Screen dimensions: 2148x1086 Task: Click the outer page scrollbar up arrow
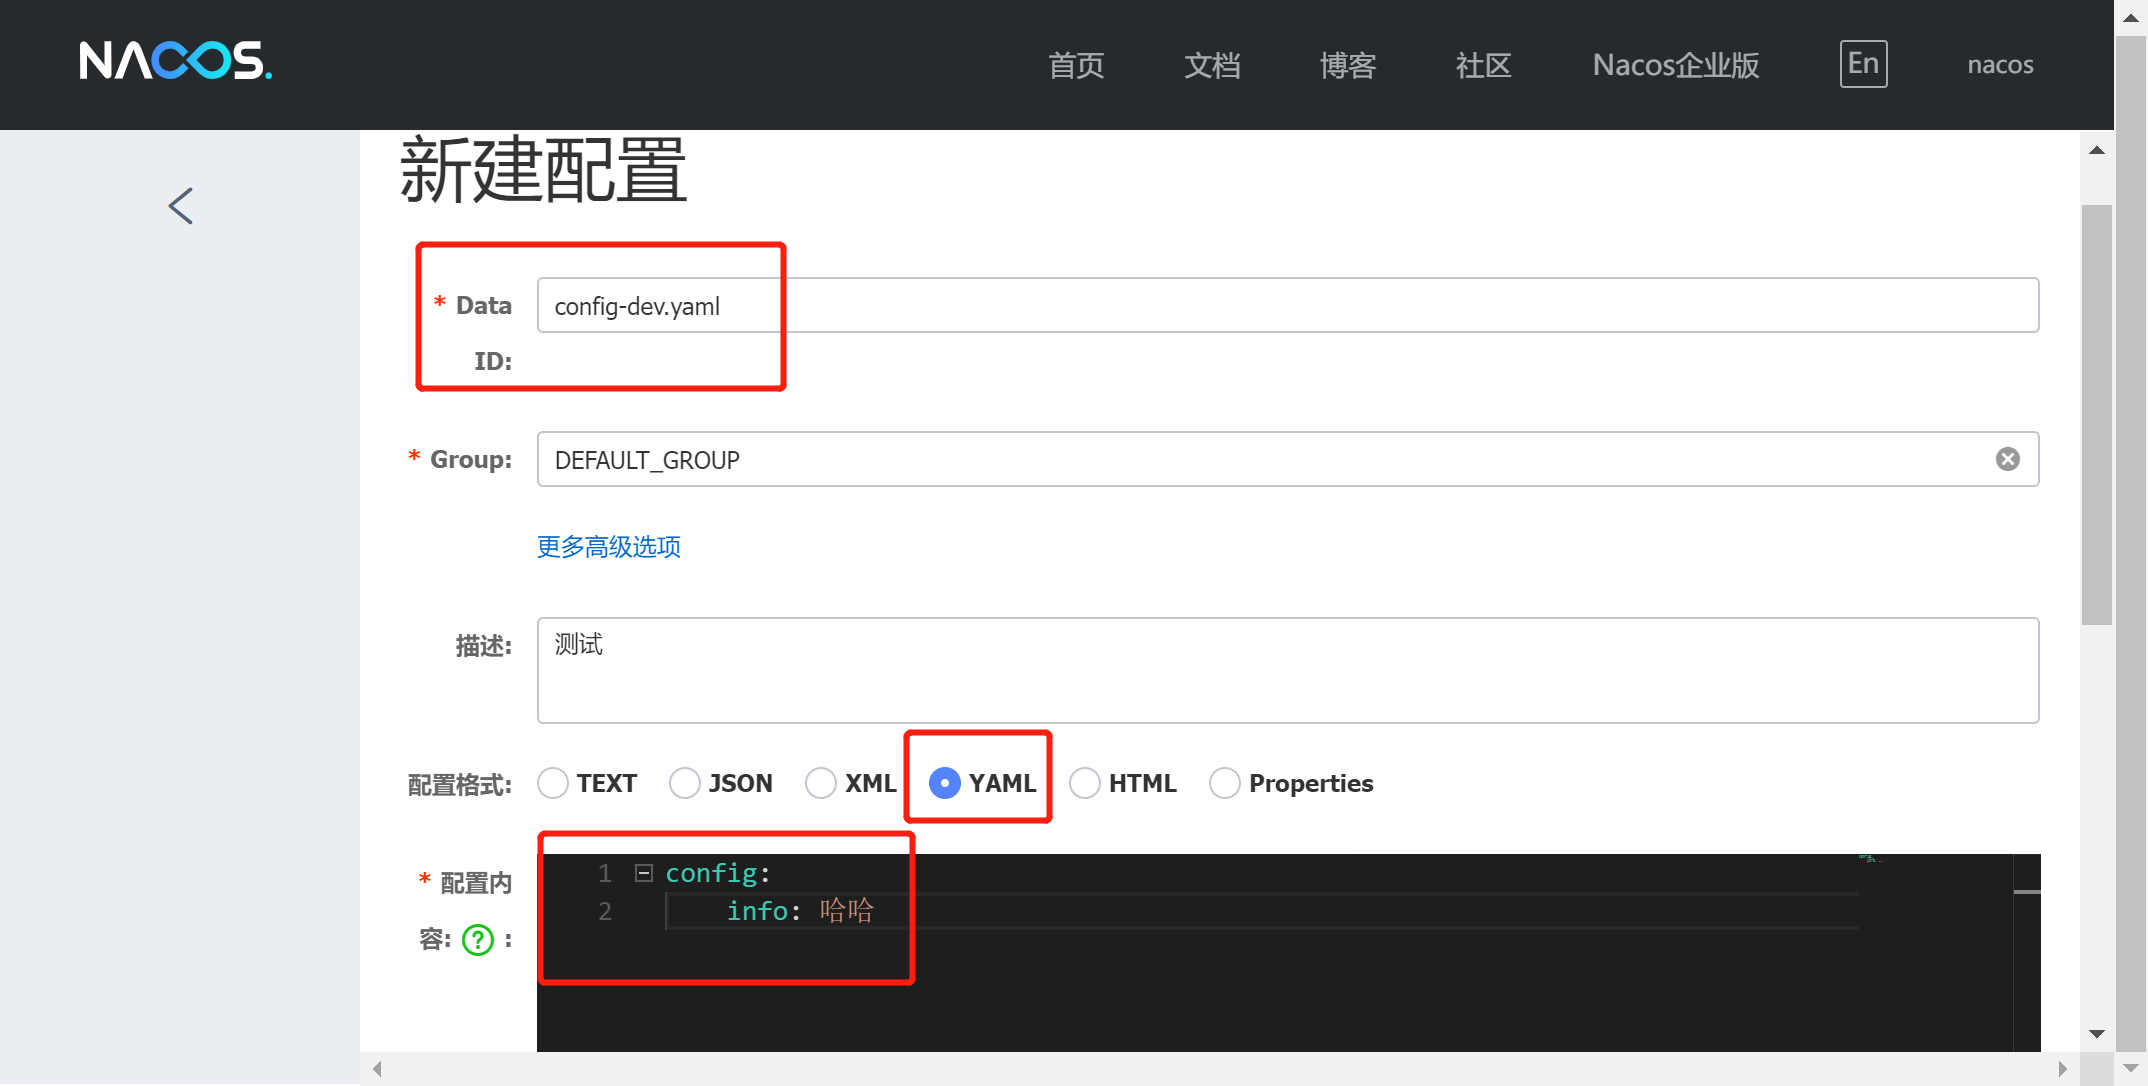2131,18
